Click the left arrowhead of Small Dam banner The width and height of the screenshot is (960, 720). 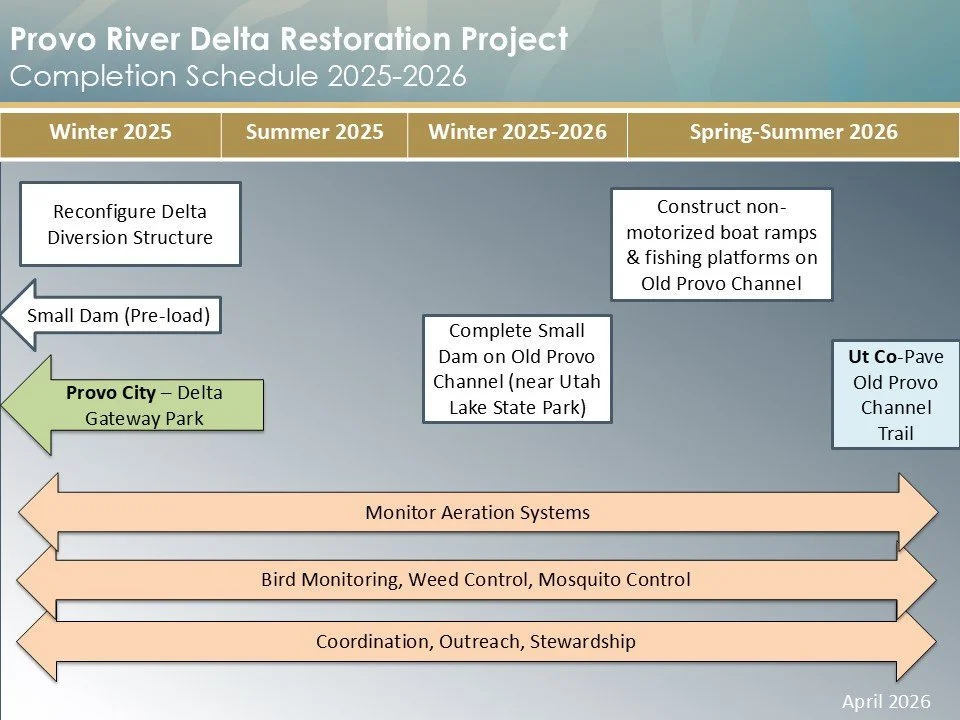click(x=17, y=315)
